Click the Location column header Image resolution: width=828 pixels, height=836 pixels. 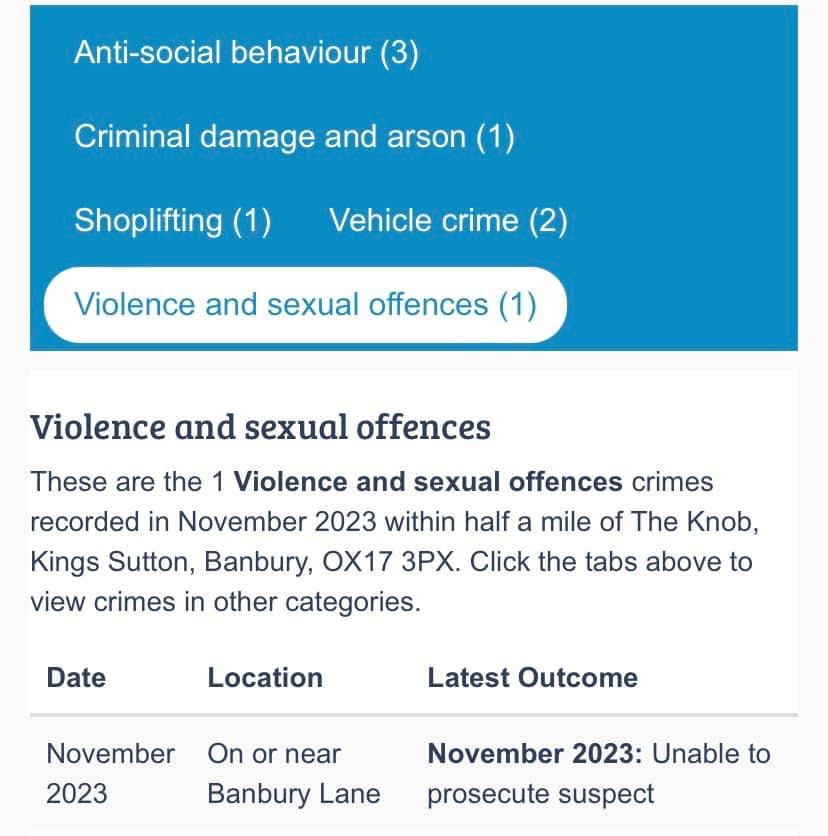click(265, 678)
